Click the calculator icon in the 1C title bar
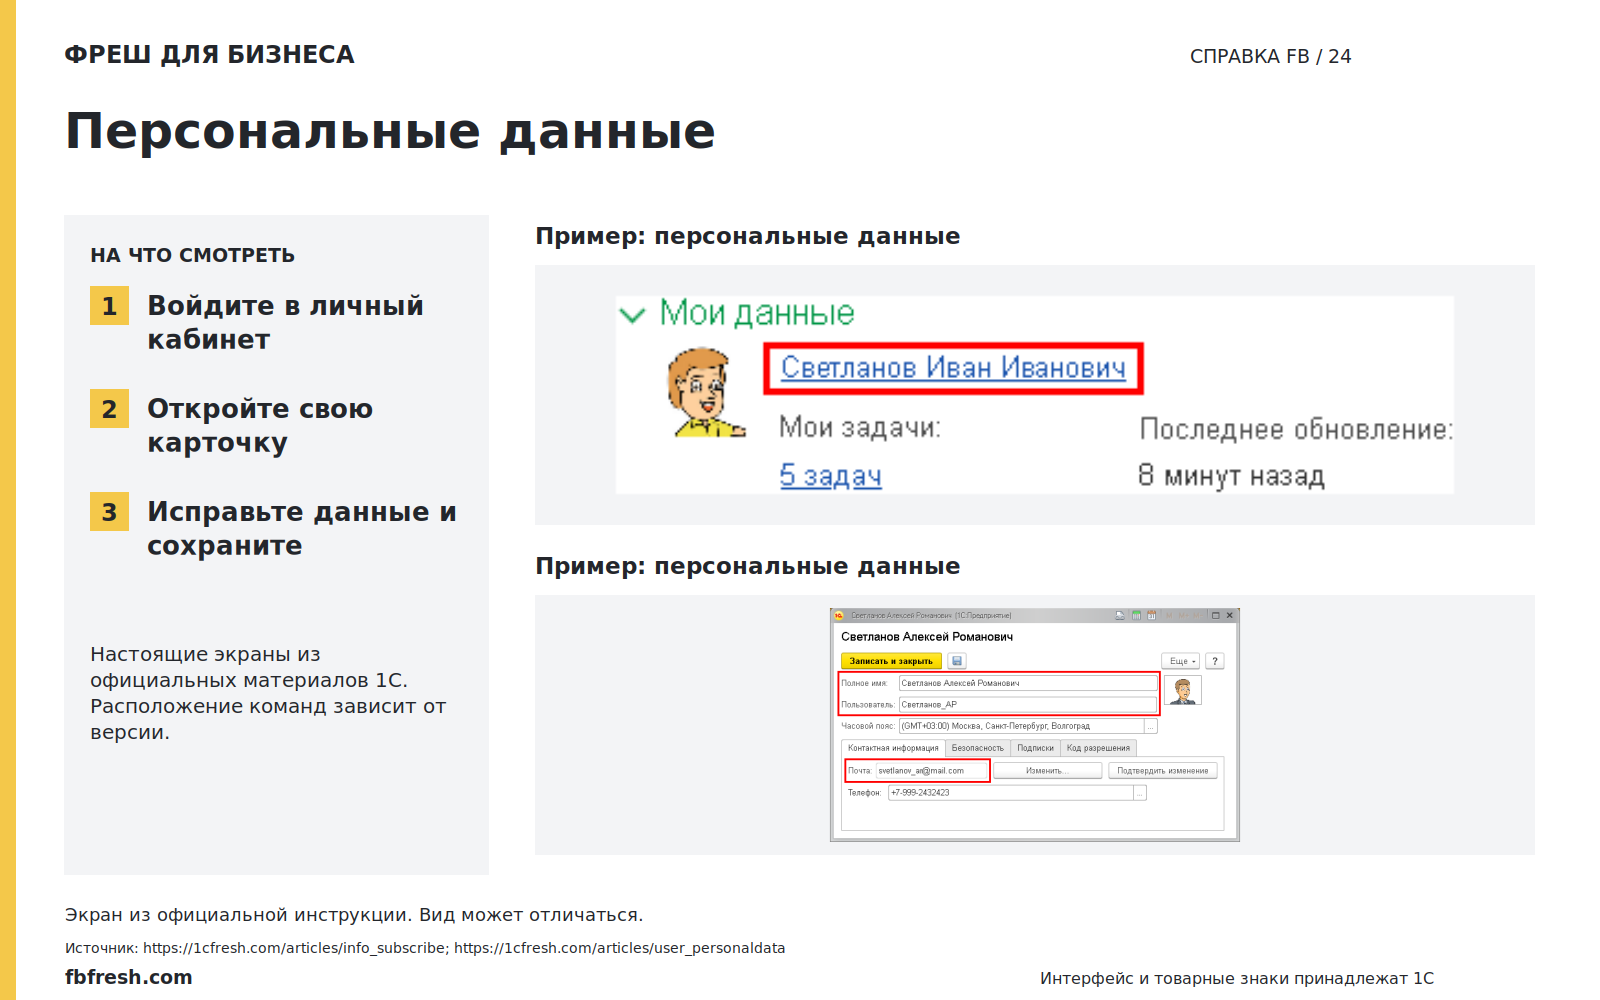This screenshot has height=1000, width=1600. (x=1136, y=615)
